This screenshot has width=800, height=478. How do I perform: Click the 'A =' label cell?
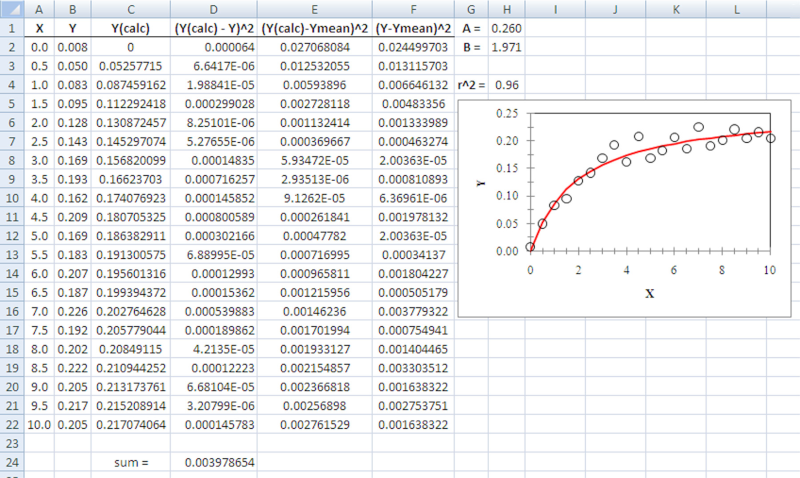471,28
